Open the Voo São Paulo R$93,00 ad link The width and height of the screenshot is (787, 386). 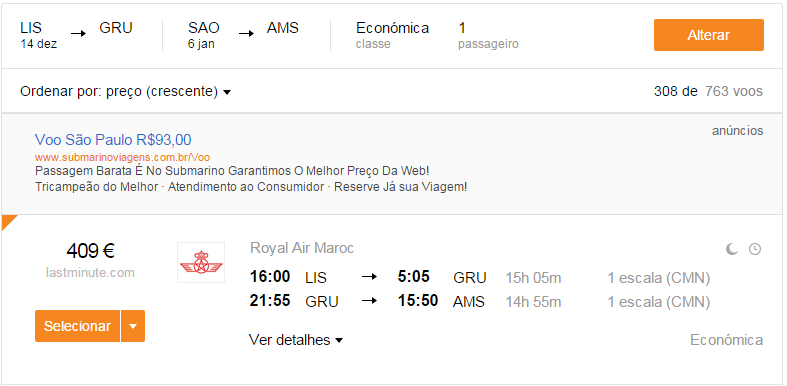point(113,140)
